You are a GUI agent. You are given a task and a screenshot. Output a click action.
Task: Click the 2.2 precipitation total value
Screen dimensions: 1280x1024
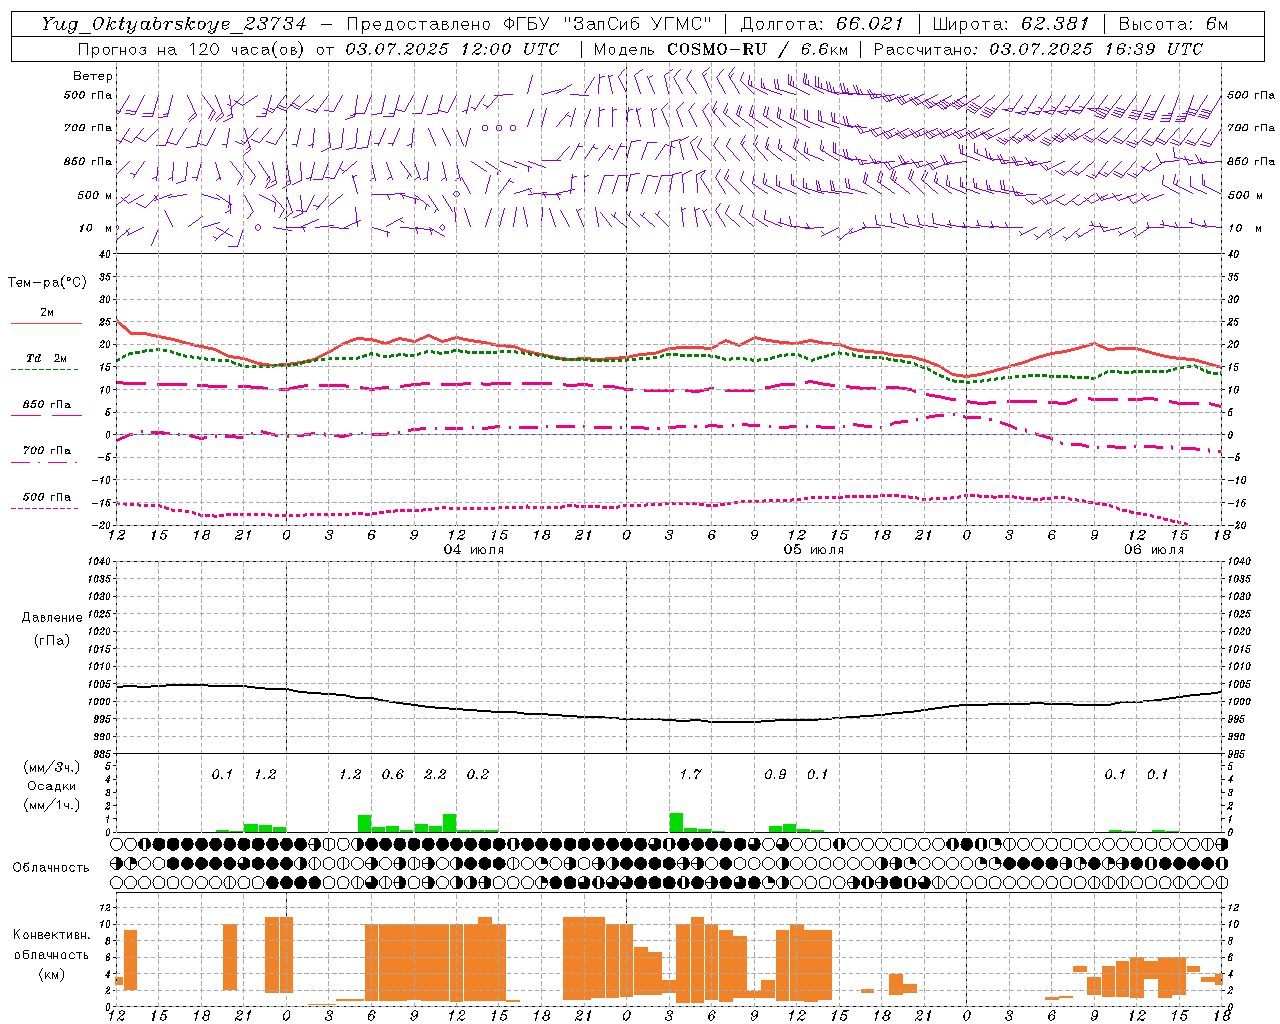435,775
